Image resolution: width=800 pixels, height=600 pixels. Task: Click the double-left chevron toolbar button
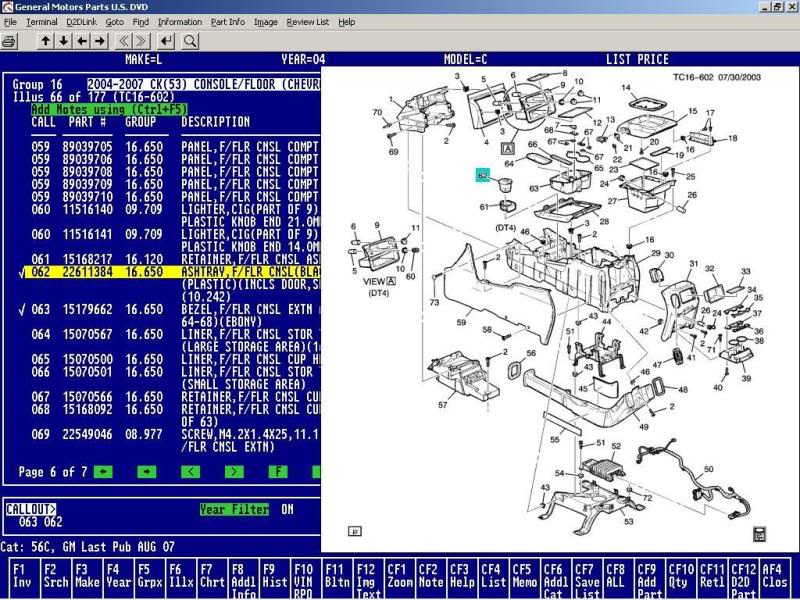click(x=124, y=41)
